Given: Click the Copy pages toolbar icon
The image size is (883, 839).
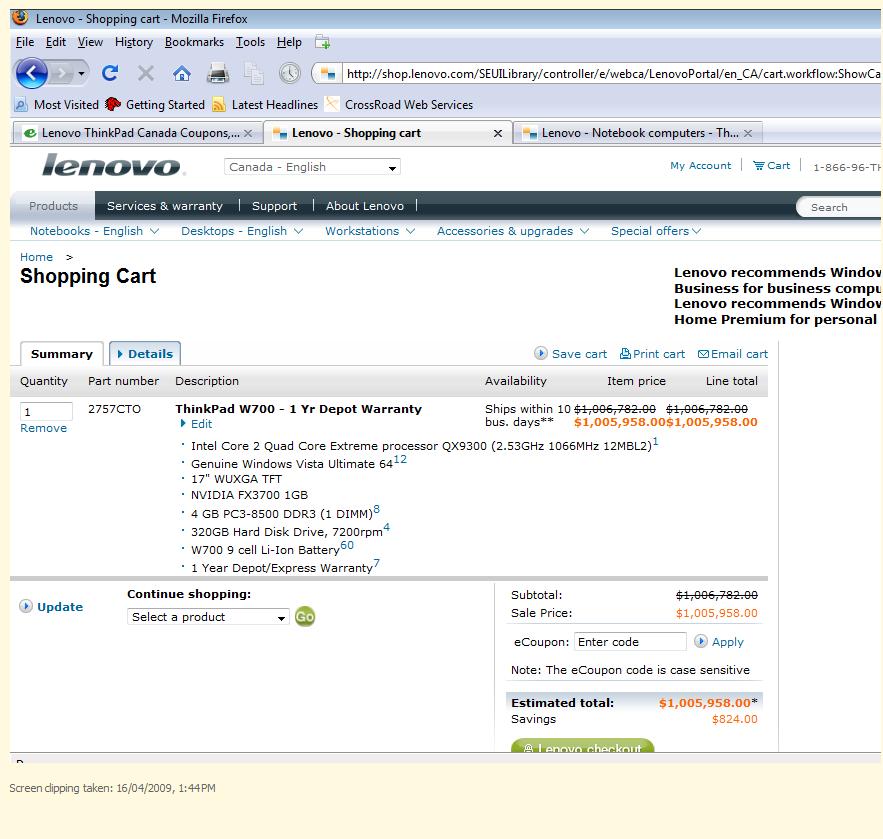Looking at the screenshot, I should 253,74.
